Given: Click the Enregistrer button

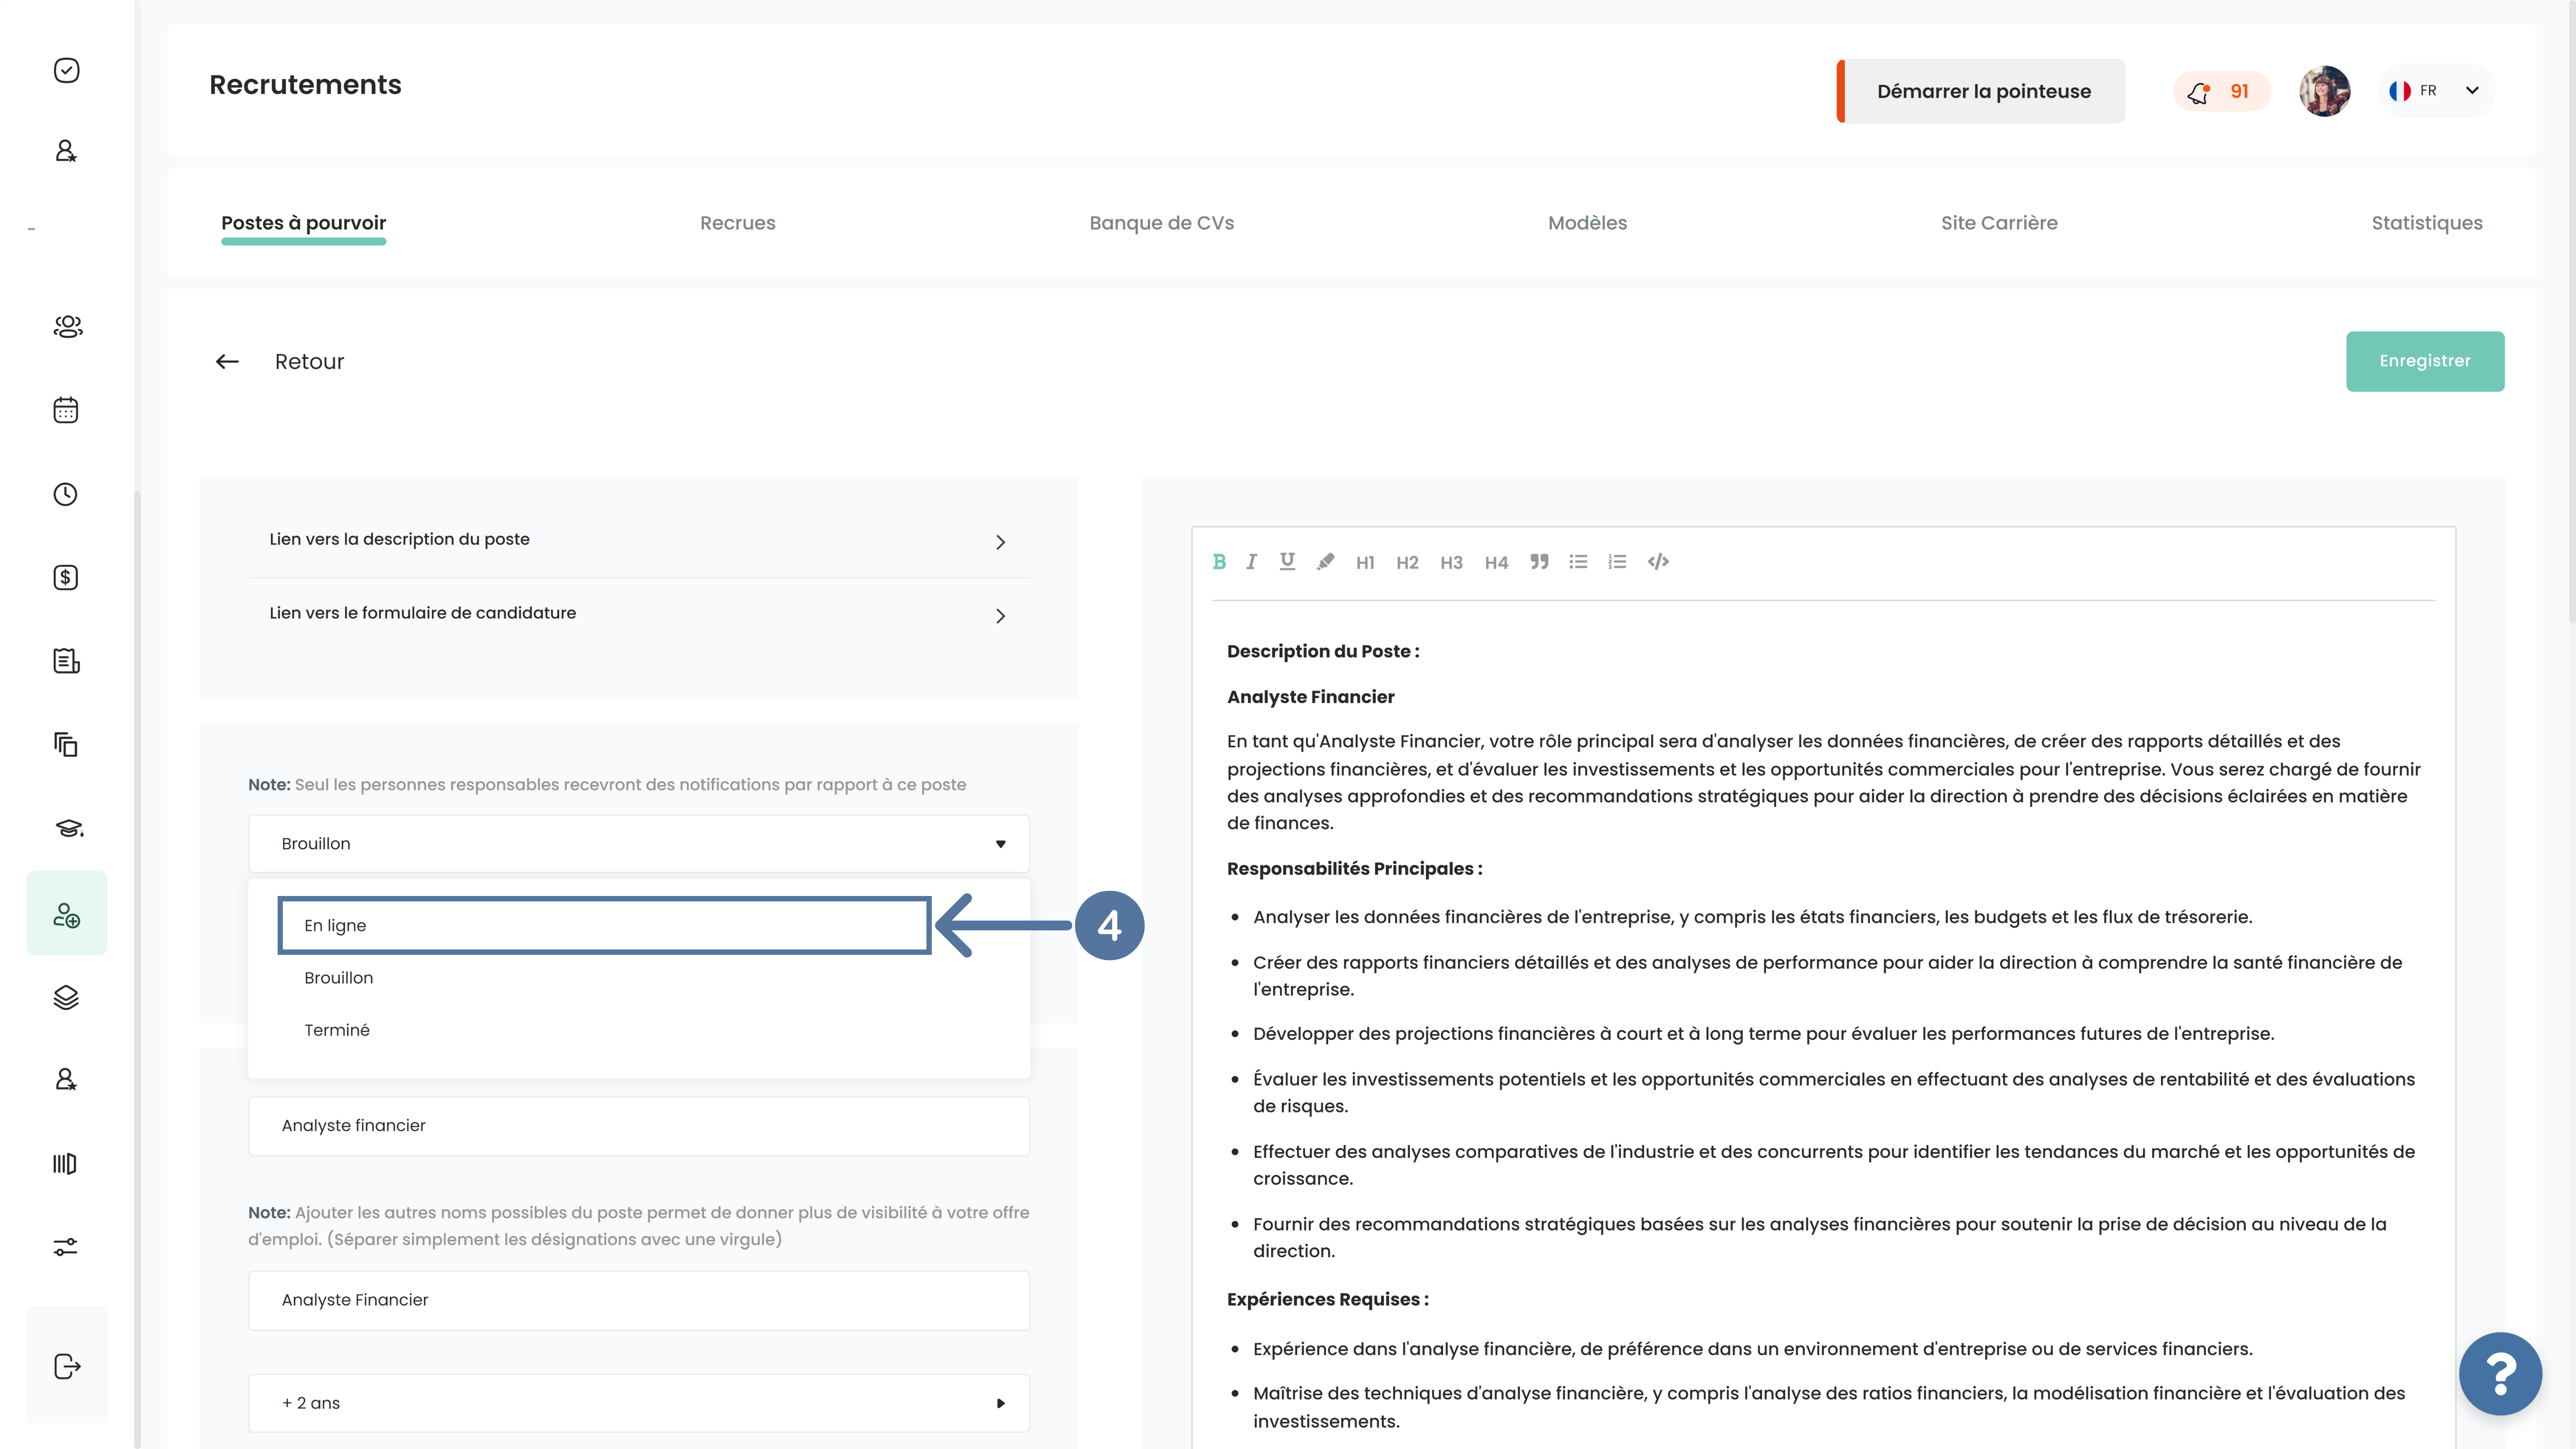Looking at the screenshot, I should (2425, 361).
